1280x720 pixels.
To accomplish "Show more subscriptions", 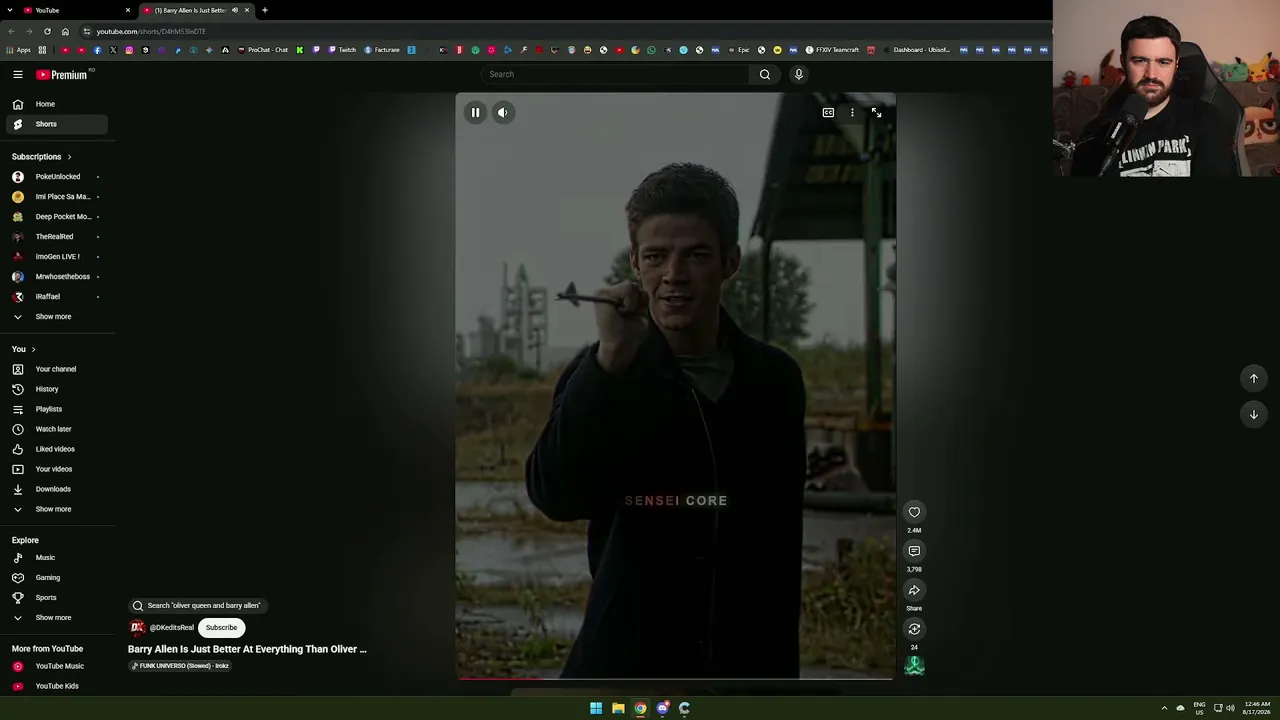I will (x=58, y=317).
